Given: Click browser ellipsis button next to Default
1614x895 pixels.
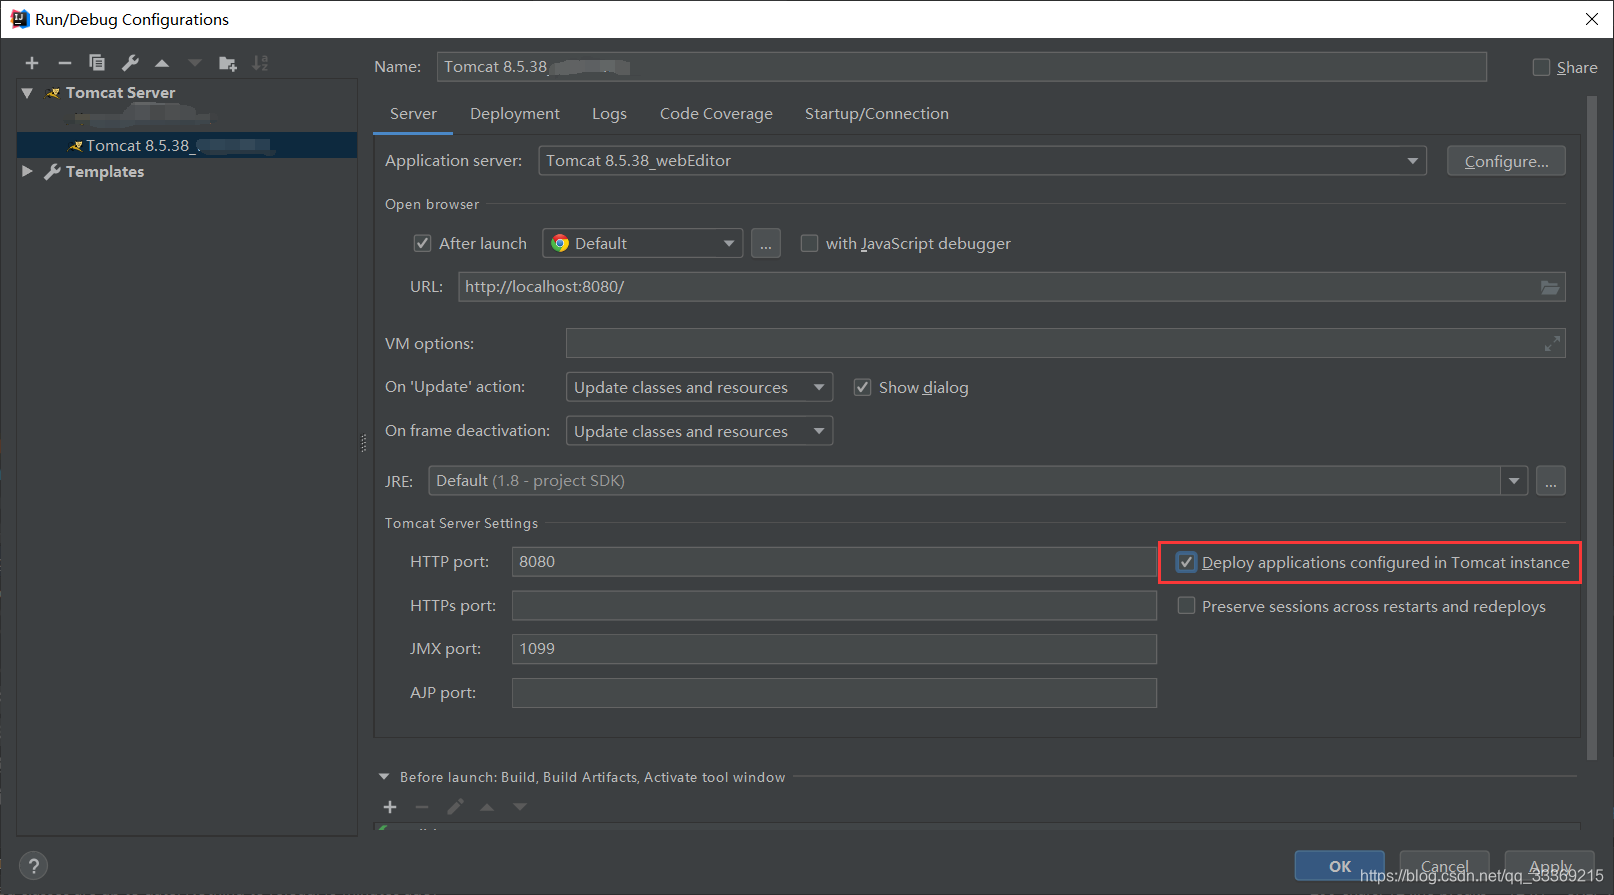Looking at the screenshot, I should [766, 244].
